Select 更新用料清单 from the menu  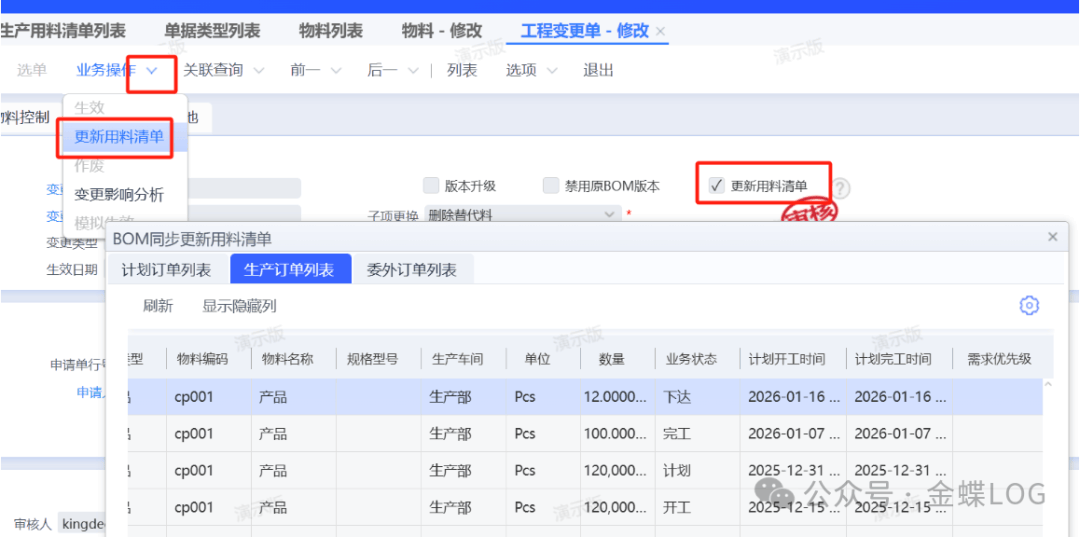coord(119,137)
